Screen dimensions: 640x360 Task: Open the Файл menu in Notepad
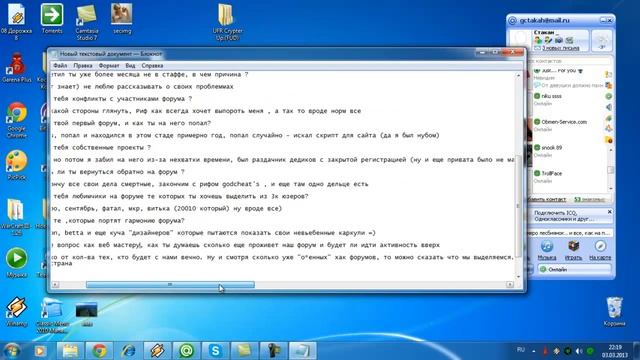60,65
